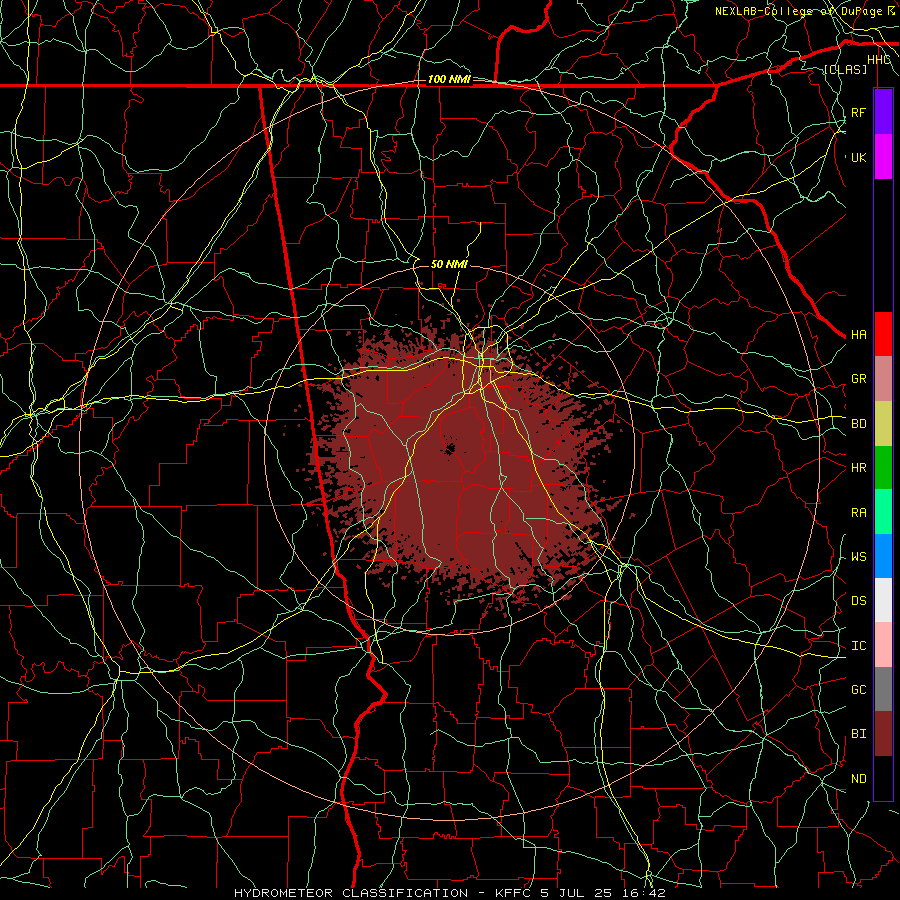Image resolution: width=900 pixels, height=900 pixels.
Task: Click the UK magenta legend swatch
Action: tap(883, 157)
